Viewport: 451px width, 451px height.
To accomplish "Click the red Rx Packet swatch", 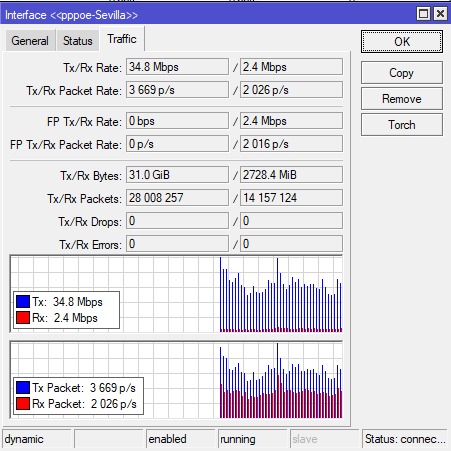I will (23, 403).
